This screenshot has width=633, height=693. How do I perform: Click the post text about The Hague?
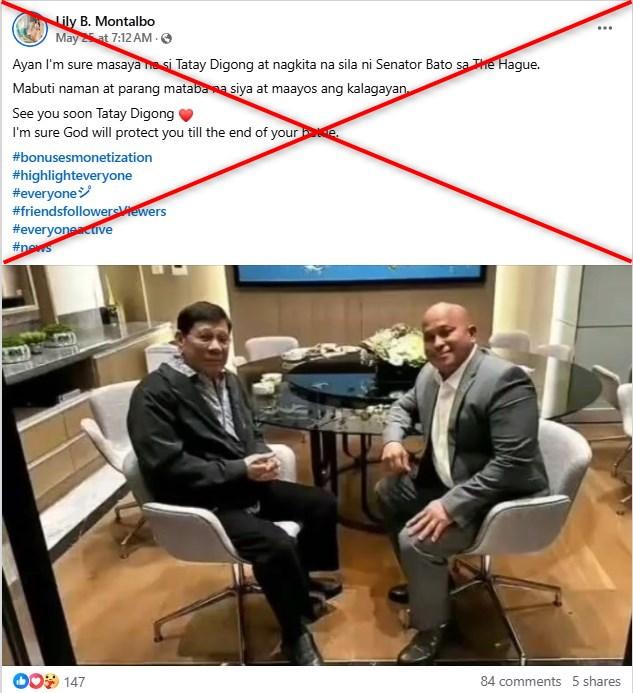point(276,65)
